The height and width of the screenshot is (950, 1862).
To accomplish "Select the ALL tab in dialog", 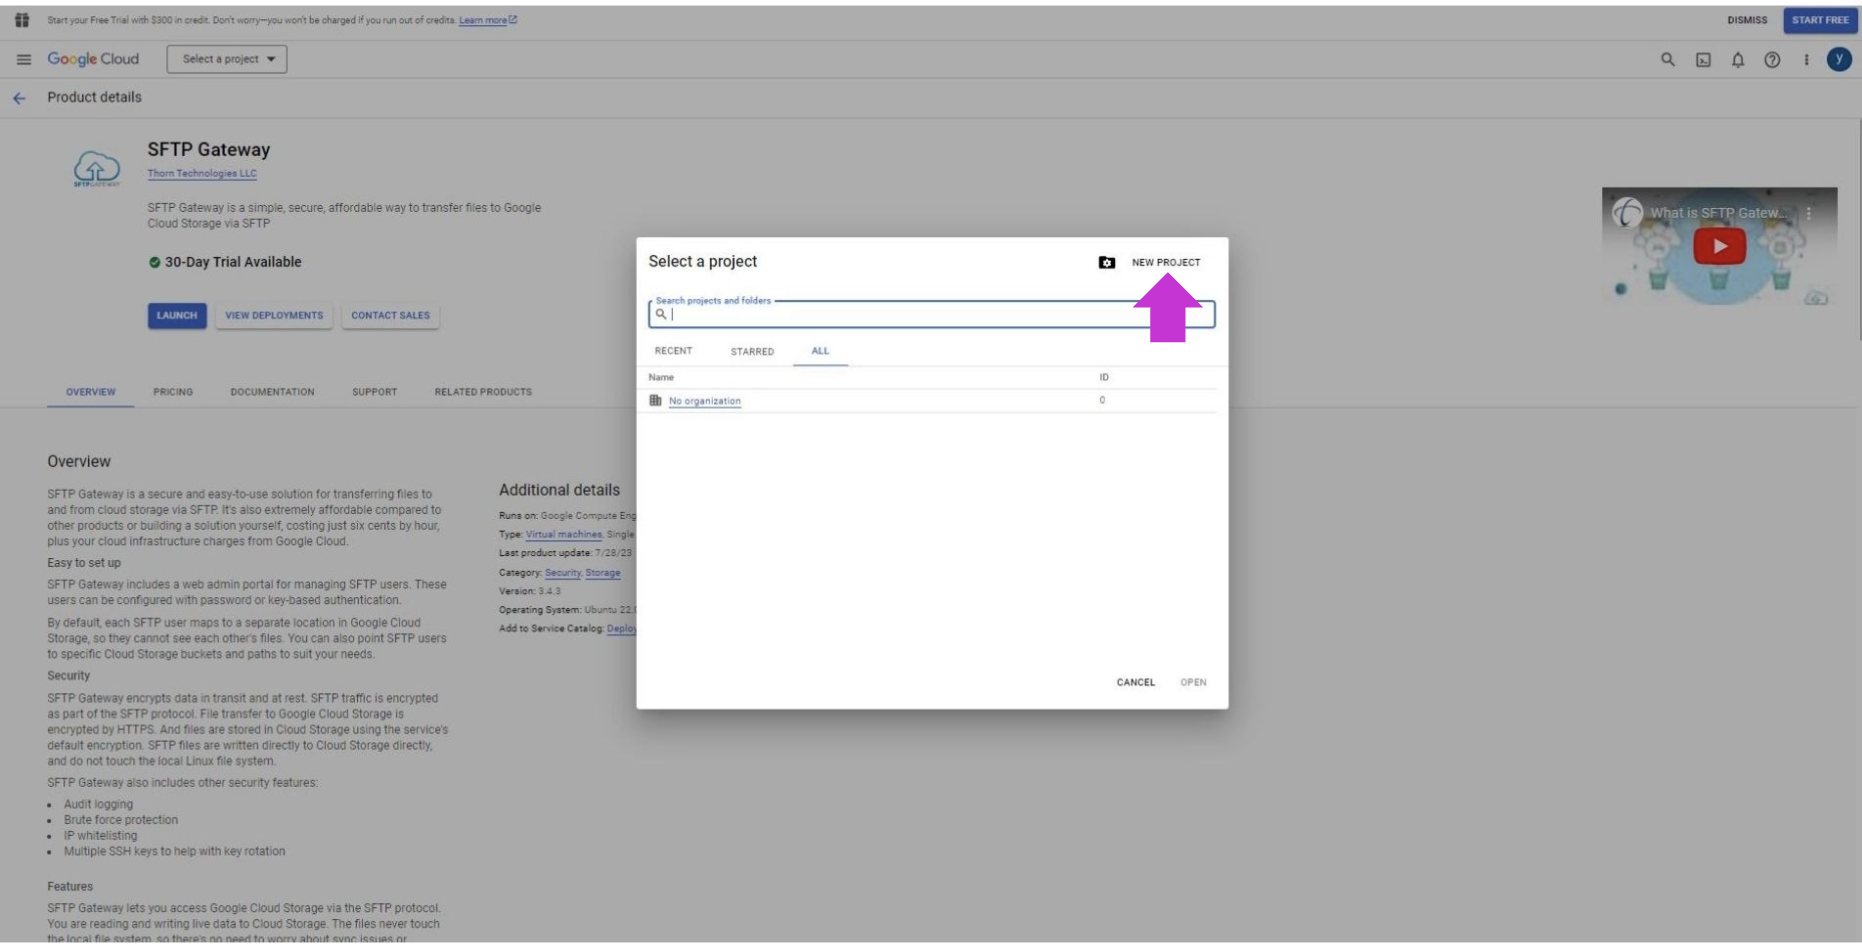I will click(820, 351).
